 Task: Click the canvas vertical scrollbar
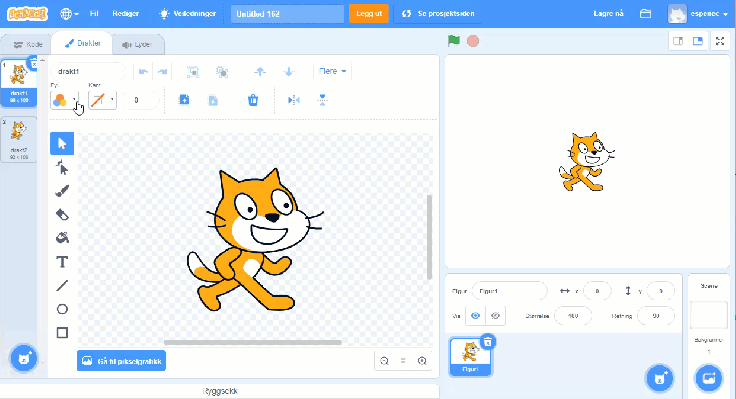coord(429,238)
